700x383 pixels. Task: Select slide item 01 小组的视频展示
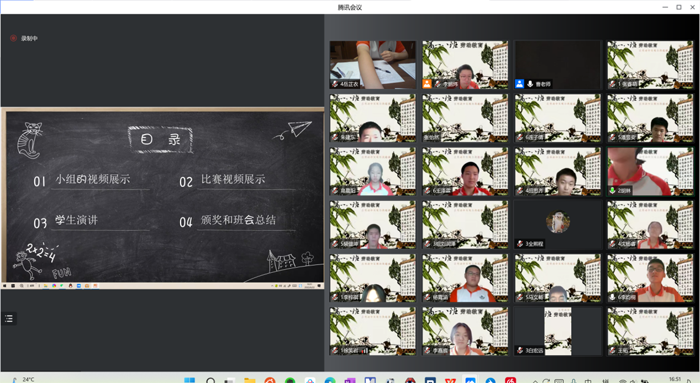pos(82,180)
